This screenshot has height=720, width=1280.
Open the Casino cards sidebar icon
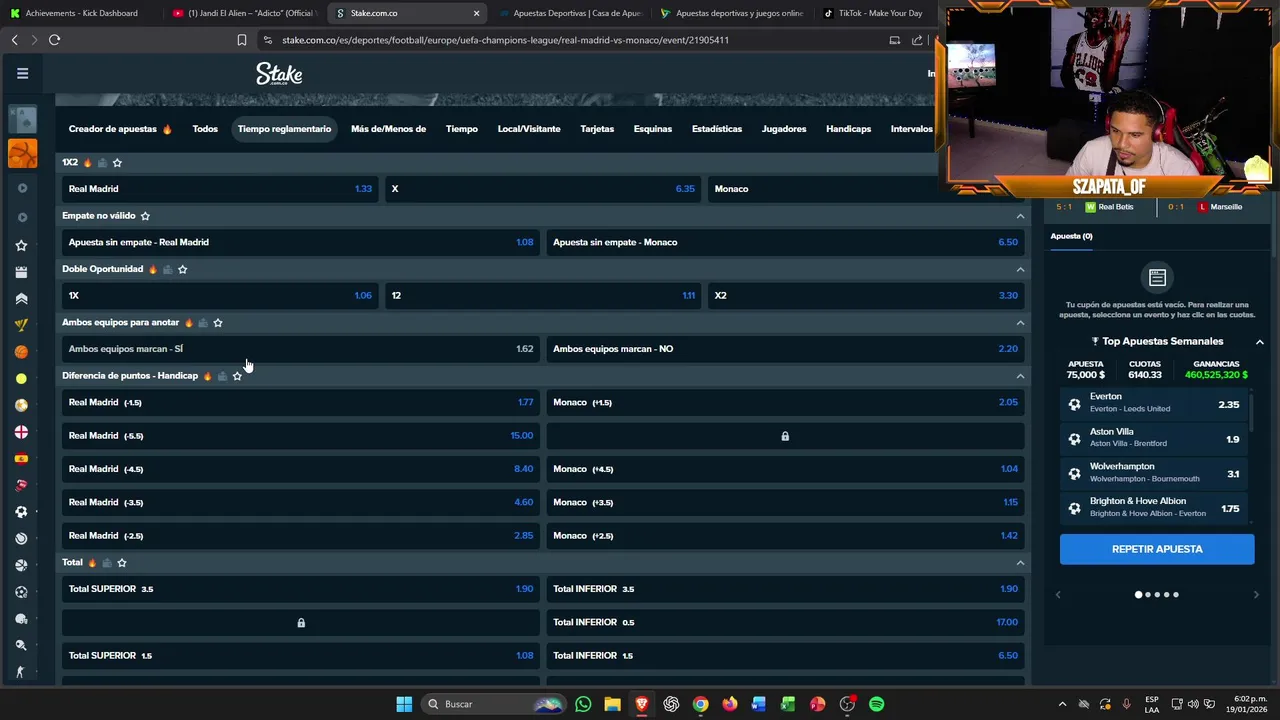22,120
